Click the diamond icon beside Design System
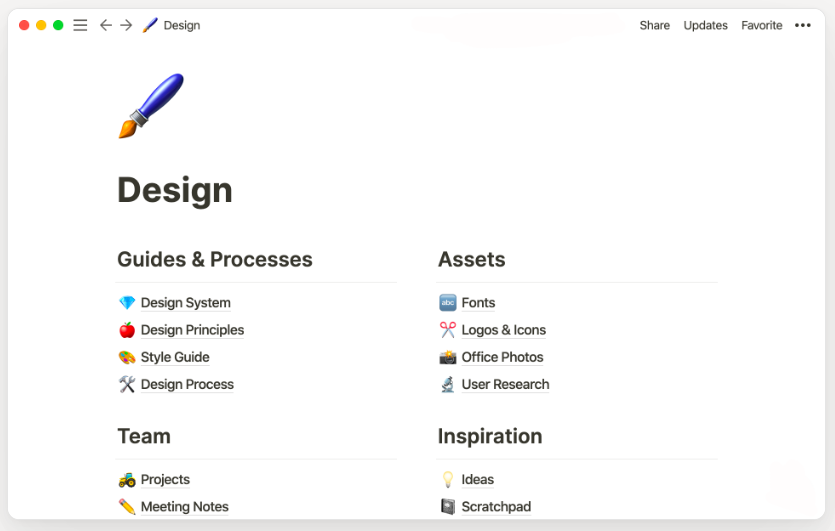835x531 pixels. click(x=127, y=303)
